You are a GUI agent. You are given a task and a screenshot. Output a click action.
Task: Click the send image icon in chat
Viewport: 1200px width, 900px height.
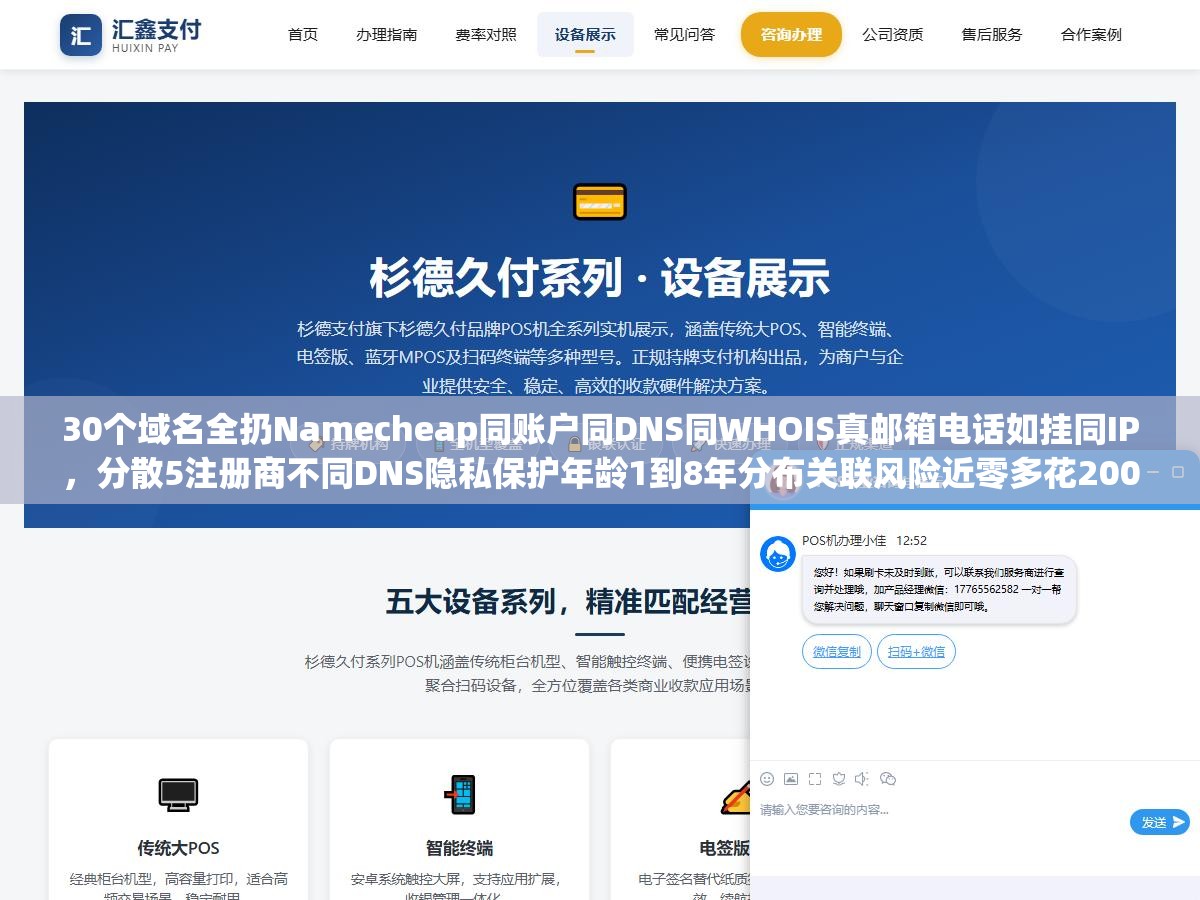click(x=791, y=779)
